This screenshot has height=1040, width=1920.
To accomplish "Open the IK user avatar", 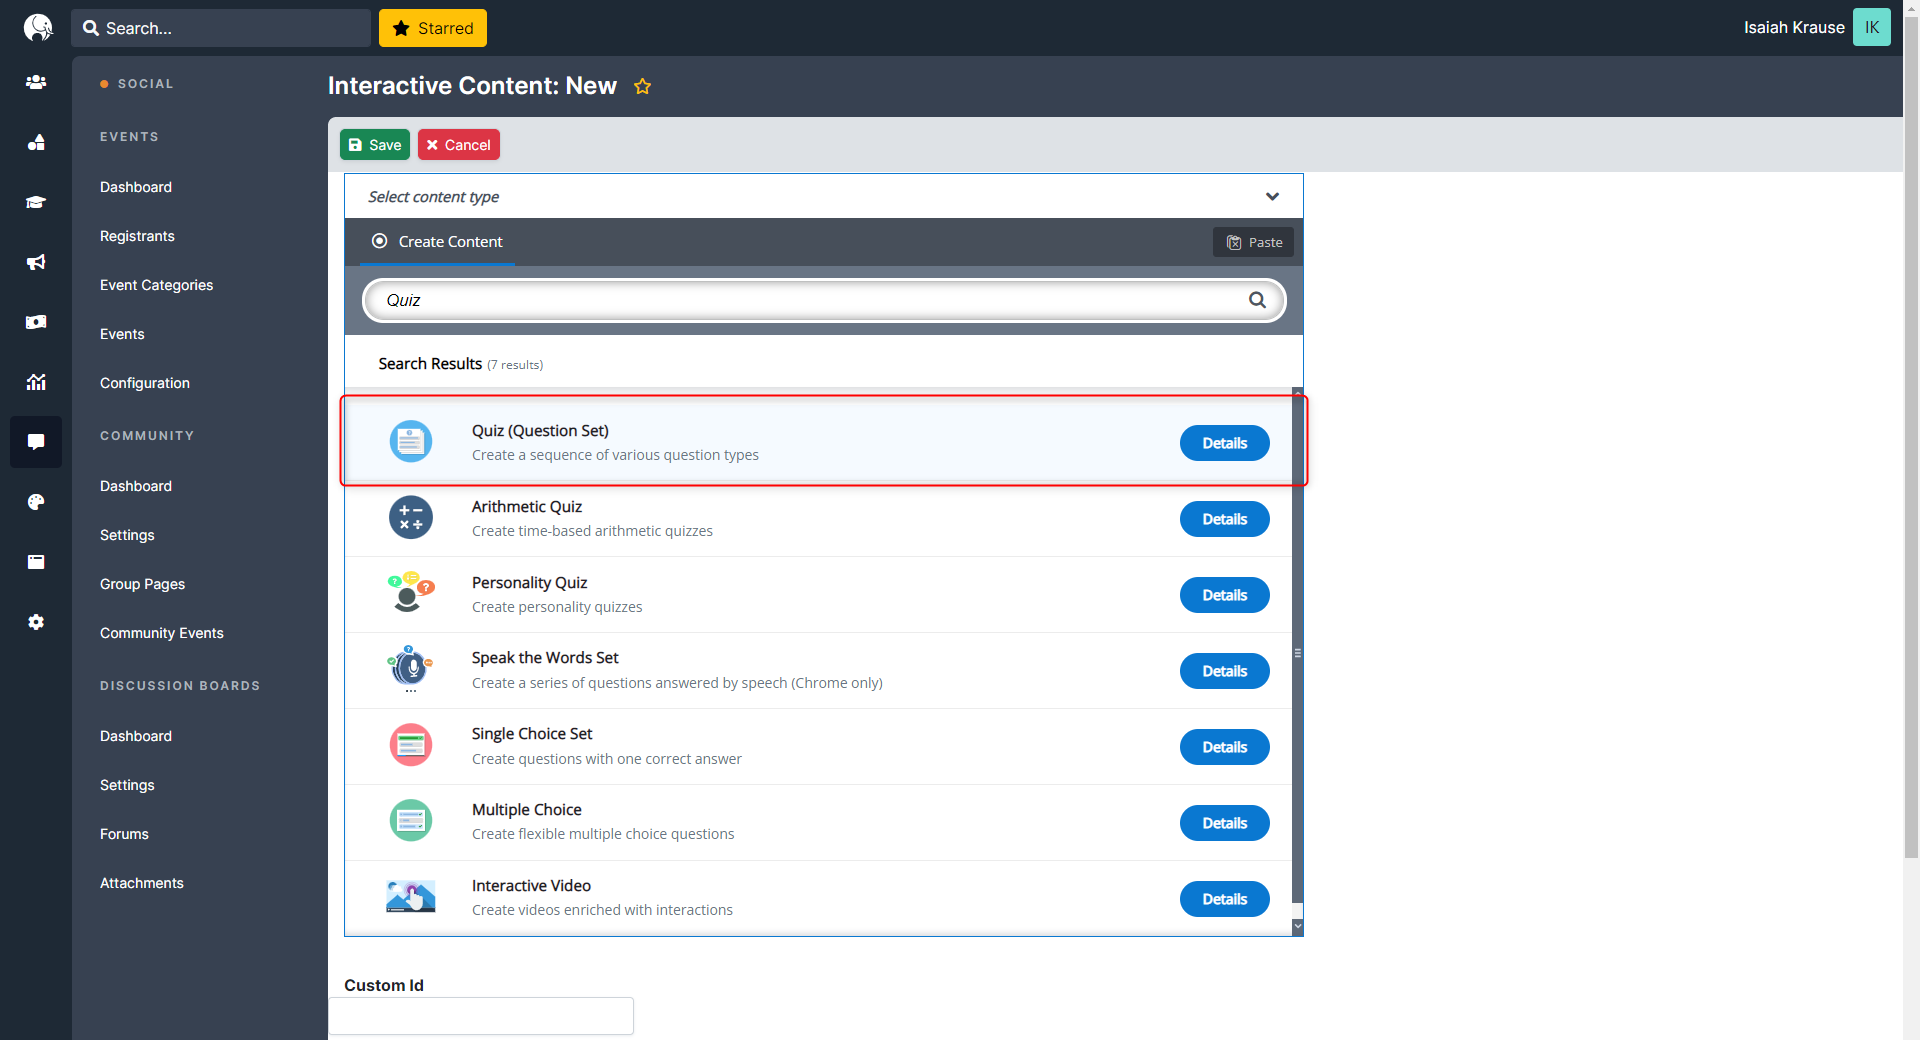I will pos(1871,27).
